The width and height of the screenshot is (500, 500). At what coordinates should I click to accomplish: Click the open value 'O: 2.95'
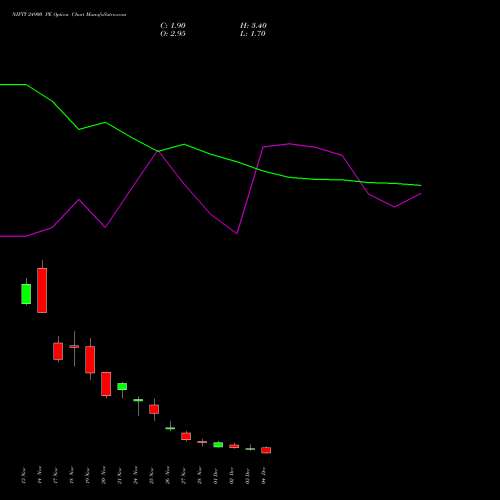point(173,34)
